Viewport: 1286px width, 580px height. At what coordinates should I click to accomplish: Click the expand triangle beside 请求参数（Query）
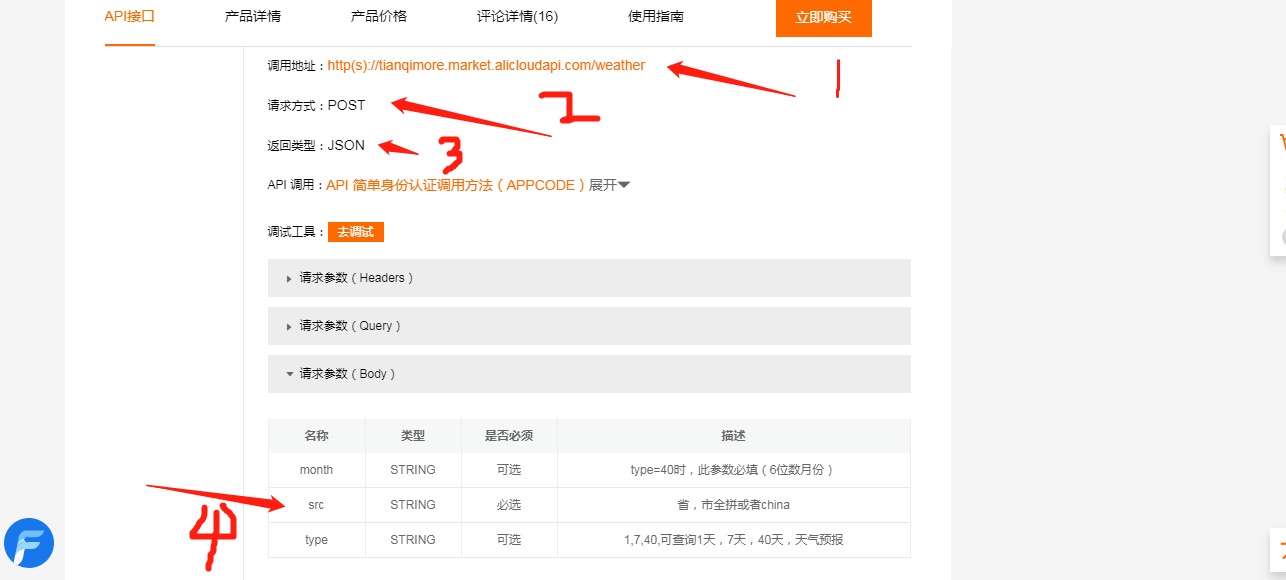coord(289,326)
